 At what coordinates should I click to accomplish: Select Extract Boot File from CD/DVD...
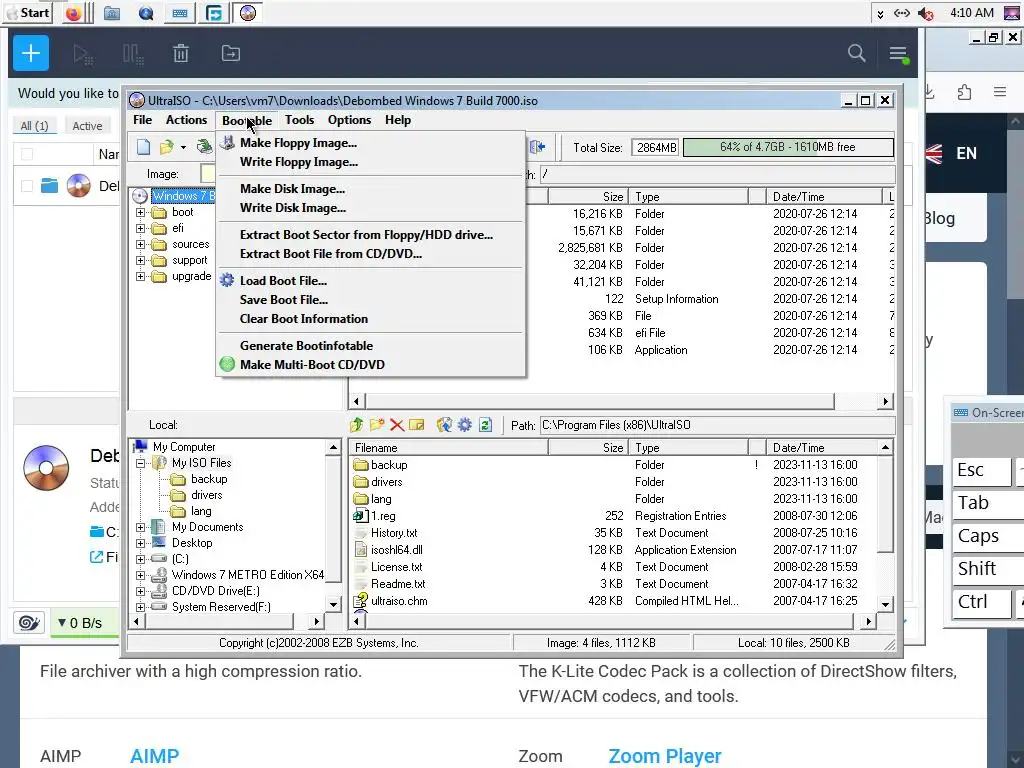click(370, 254)
